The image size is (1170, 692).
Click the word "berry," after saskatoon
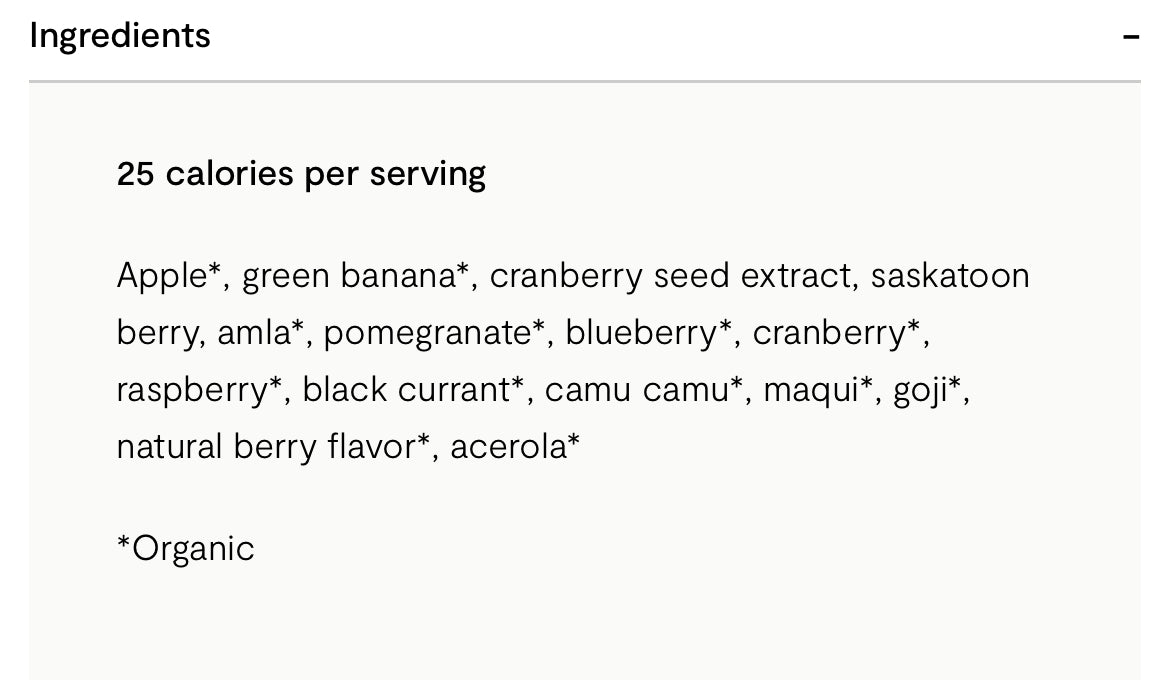[160, 333]
